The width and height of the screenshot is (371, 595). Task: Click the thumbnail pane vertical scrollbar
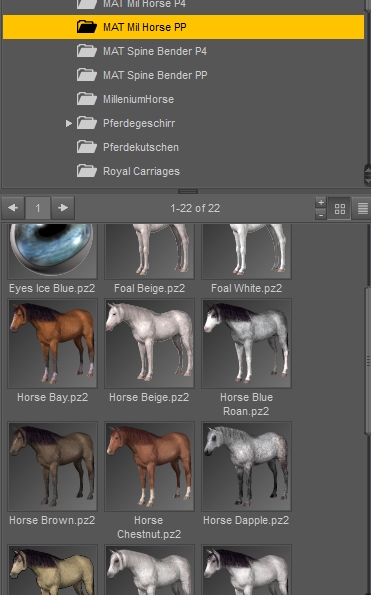(x=367, y=360)
